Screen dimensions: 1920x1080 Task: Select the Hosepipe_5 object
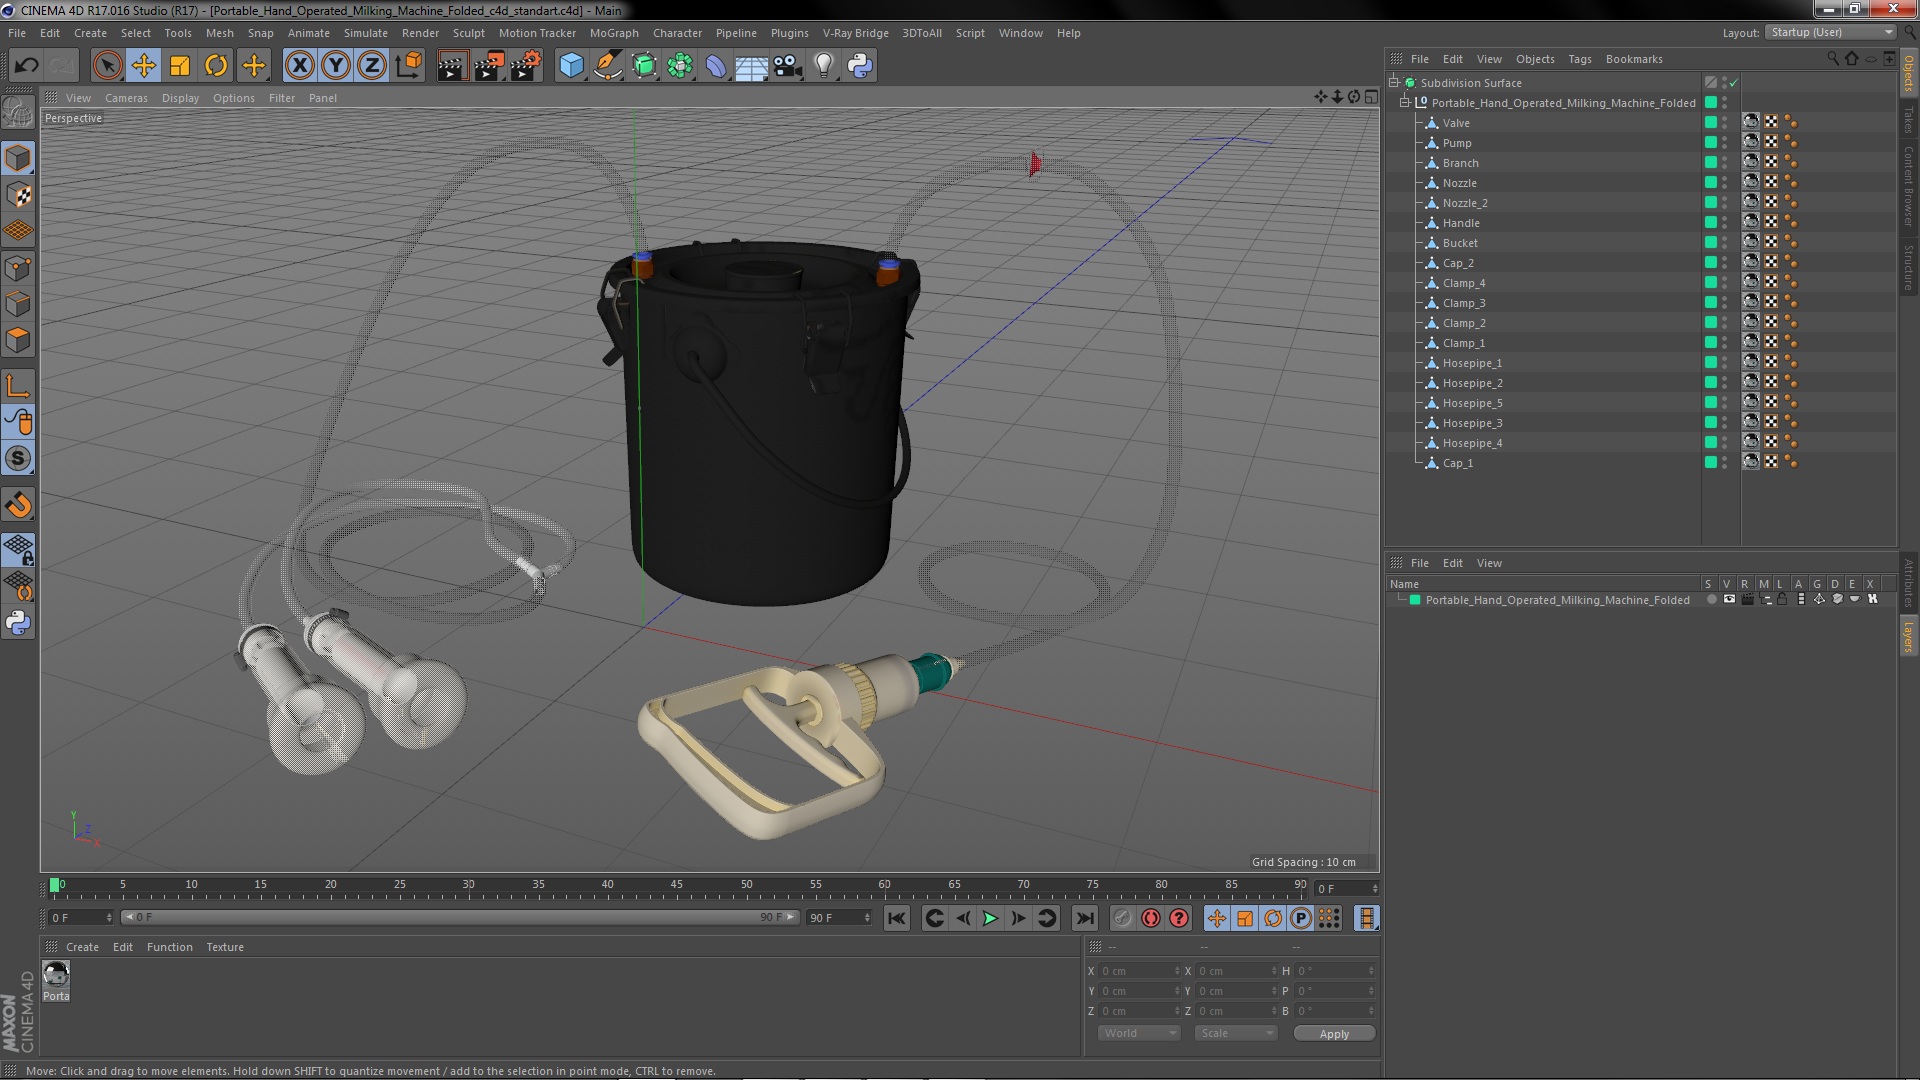1472,403
